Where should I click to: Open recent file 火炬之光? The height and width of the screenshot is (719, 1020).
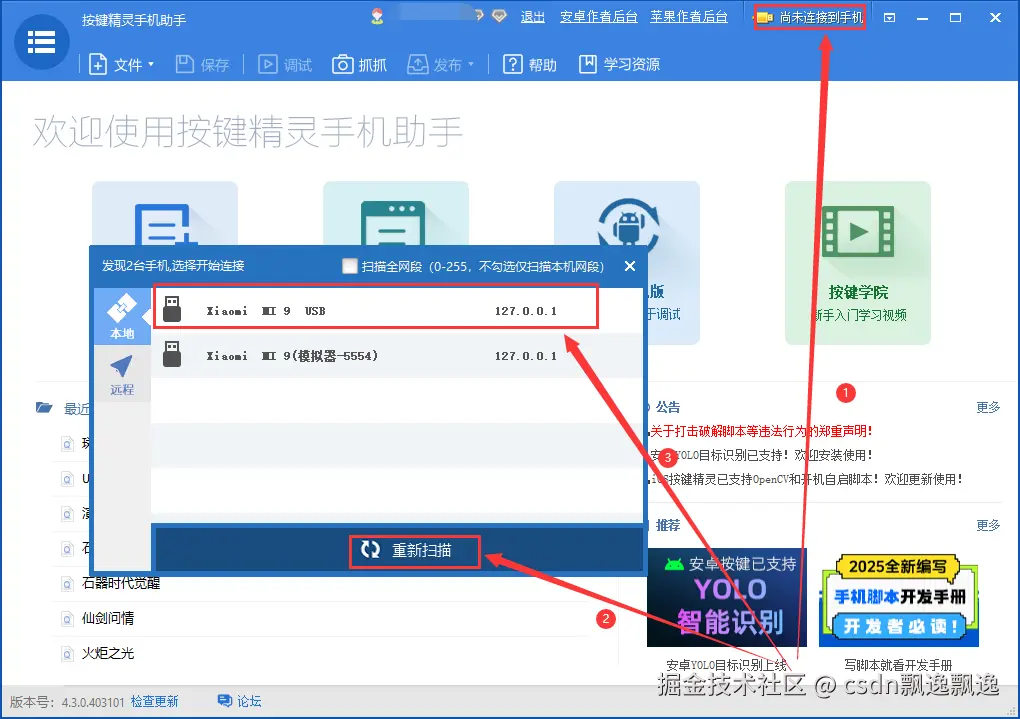point(108,653)
